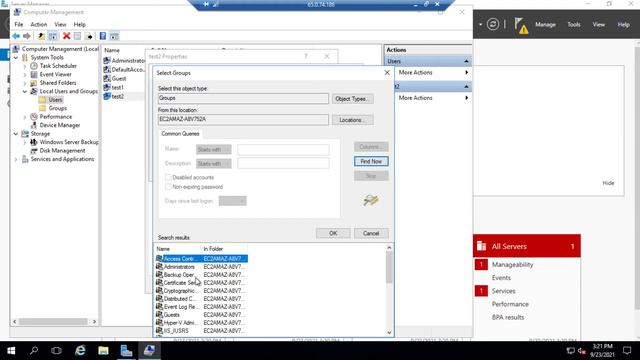Open the Name 'Starts with' dropdown
This screenshot has width=640, height=360.
213,149
